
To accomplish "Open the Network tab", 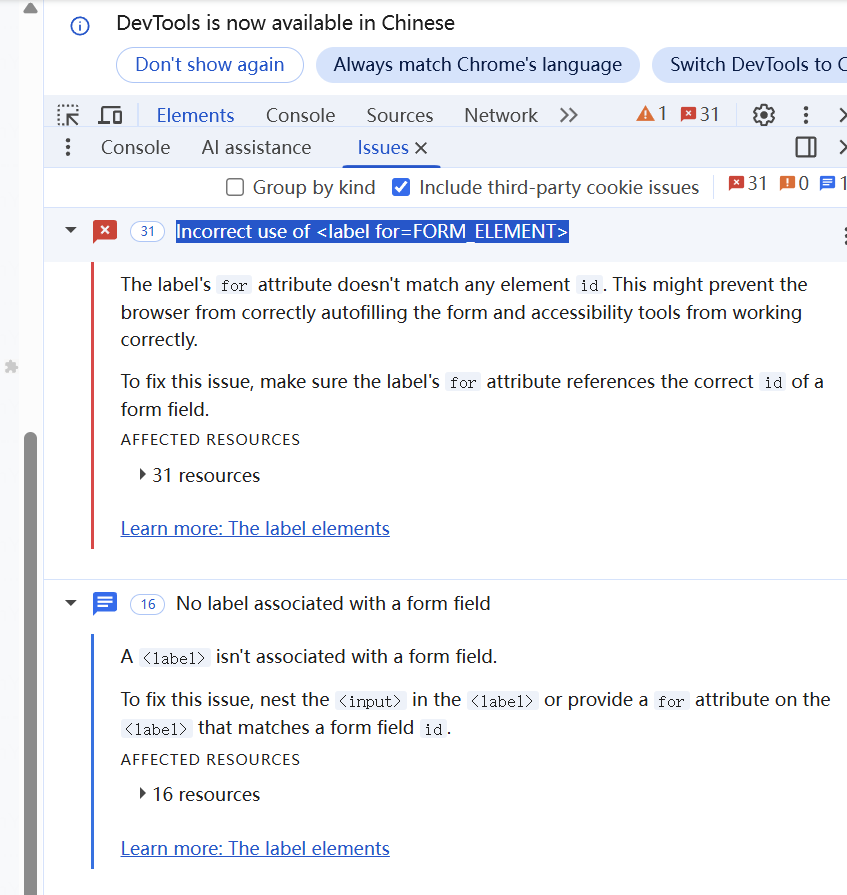I will pos(501,115).
